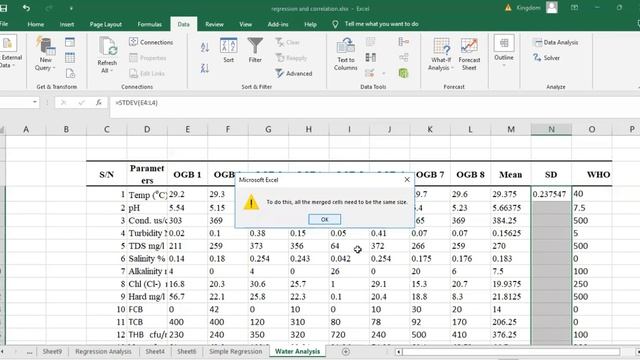Click the Insert Function fx button
The height and width of the screenshot is (360, 640).
coord(98,102)
